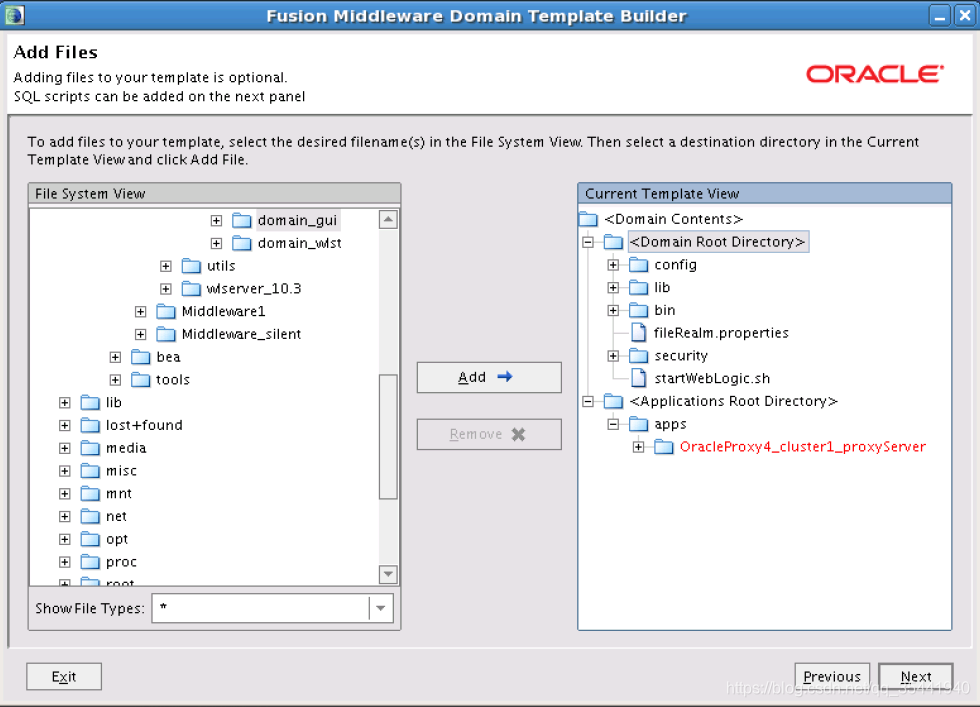980x707 pixels.
Task: Select the red 'OracleProxy4_cluster1_proxyServer' label
Action: (x=802, y=447)
